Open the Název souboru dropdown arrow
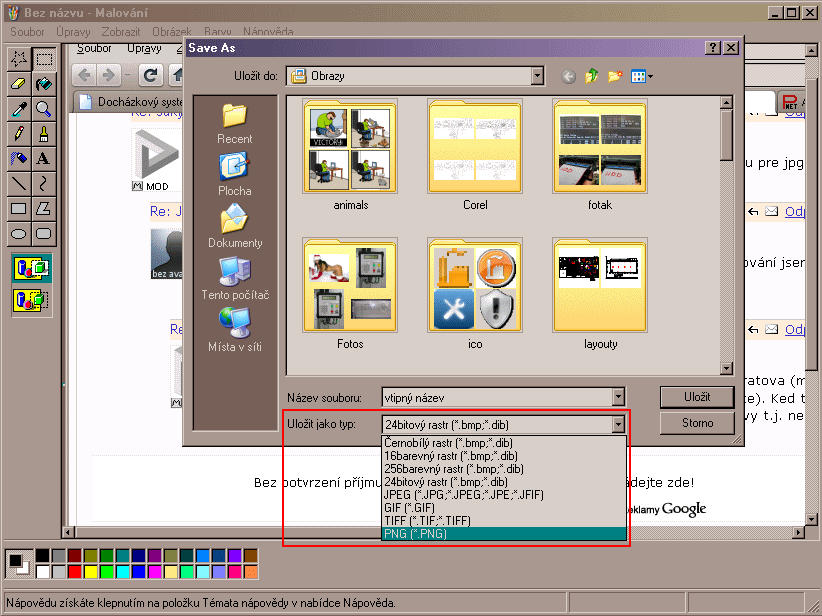 click(x=618, y=398)
